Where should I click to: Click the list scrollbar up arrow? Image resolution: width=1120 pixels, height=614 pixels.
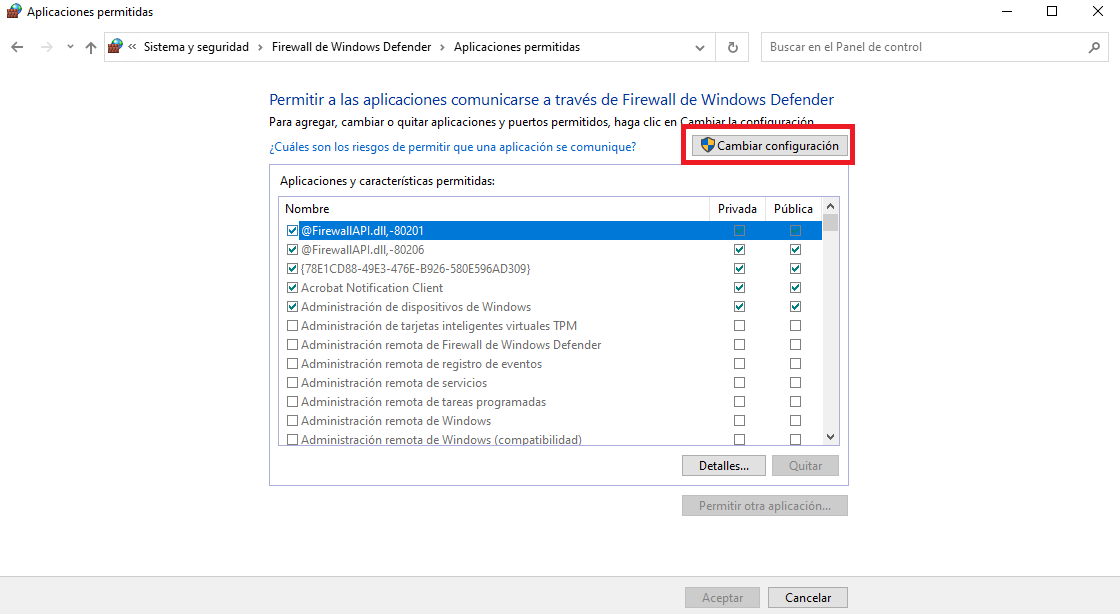tap(830, 206)
